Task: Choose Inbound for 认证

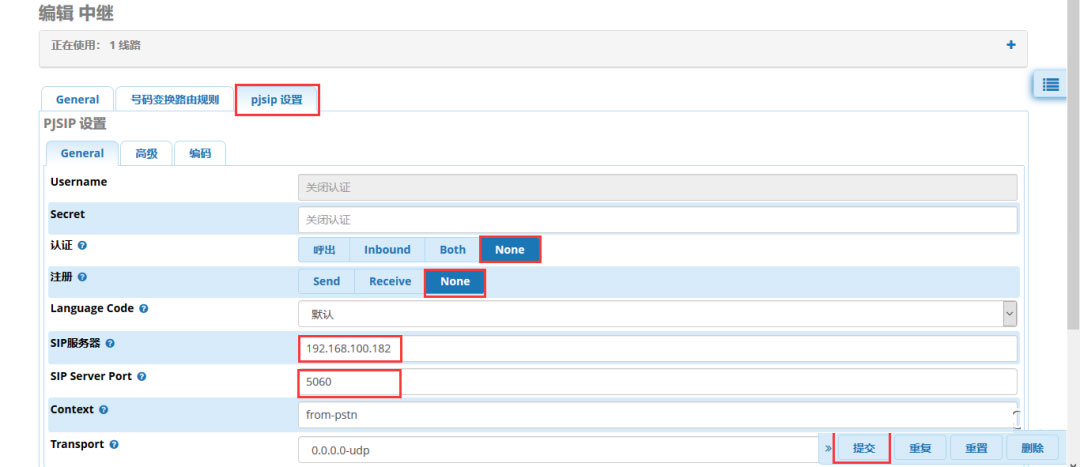Action: (x=387, y=249)
